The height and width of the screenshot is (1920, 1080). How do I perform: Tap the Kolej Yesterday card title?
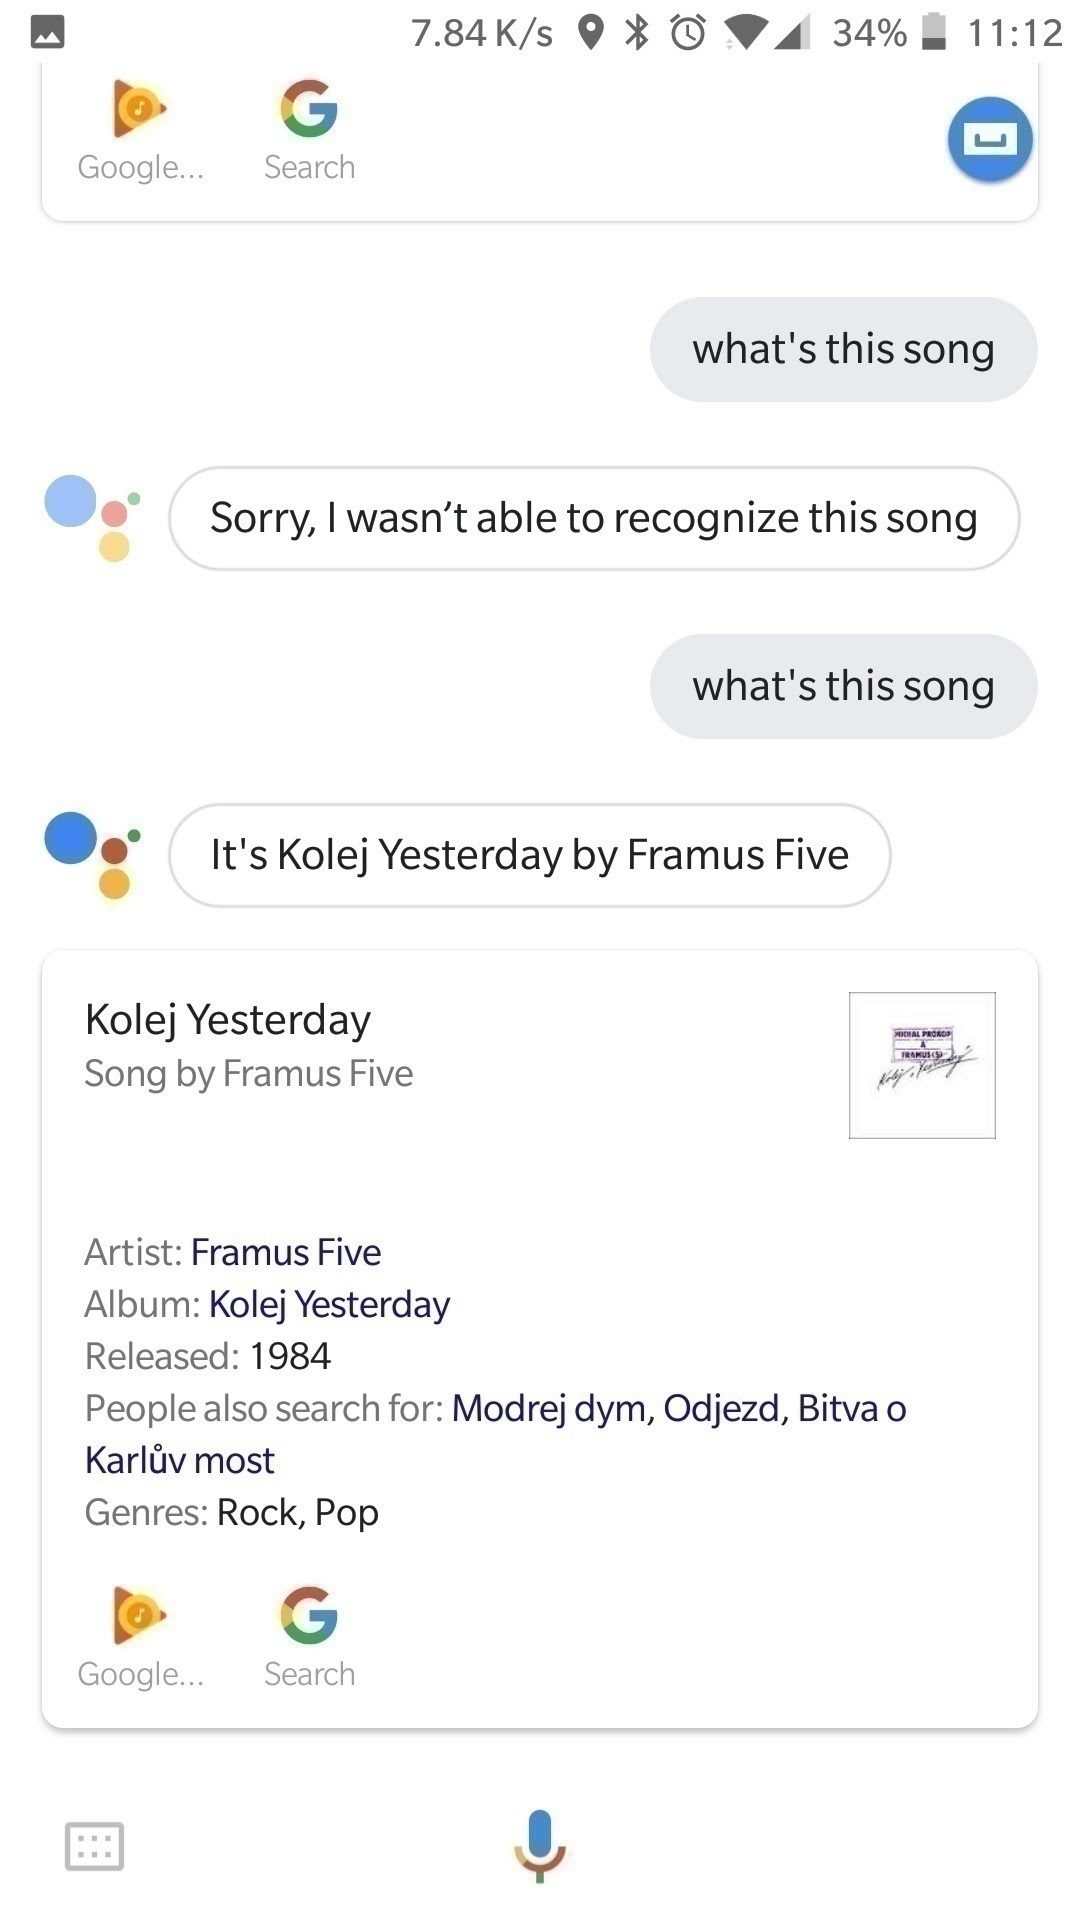[x=228, y=1020]
